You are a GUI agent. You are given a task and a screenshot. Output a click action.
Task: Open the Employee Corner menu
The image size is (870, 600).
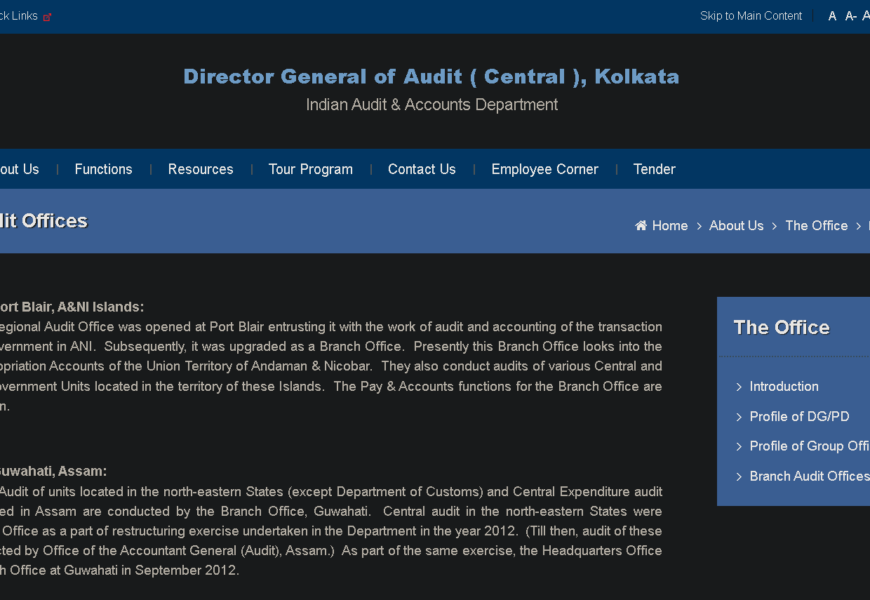(545, 169)
